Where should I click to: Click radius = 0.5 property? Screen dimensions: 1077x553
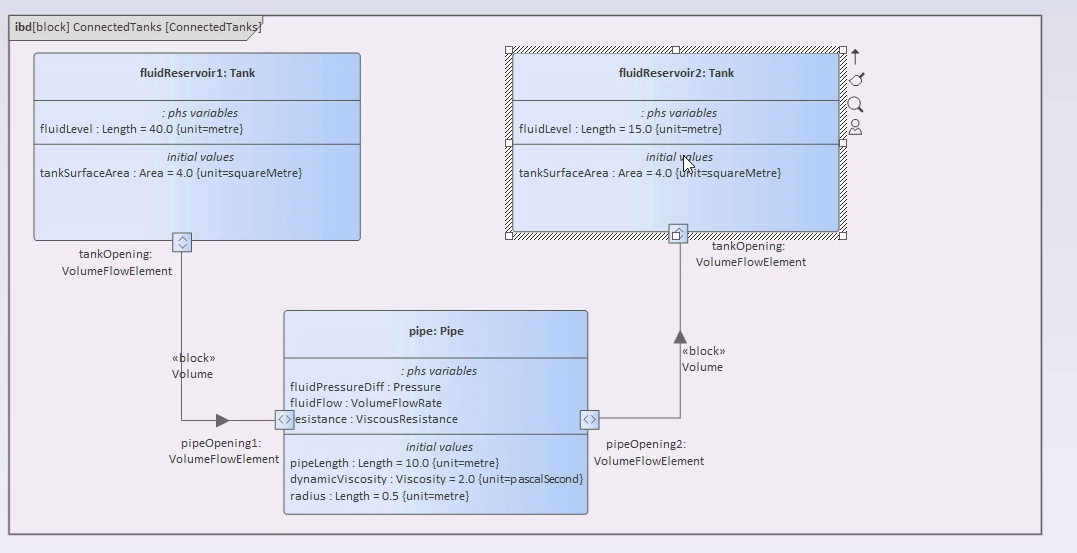[x=380, y=496]
